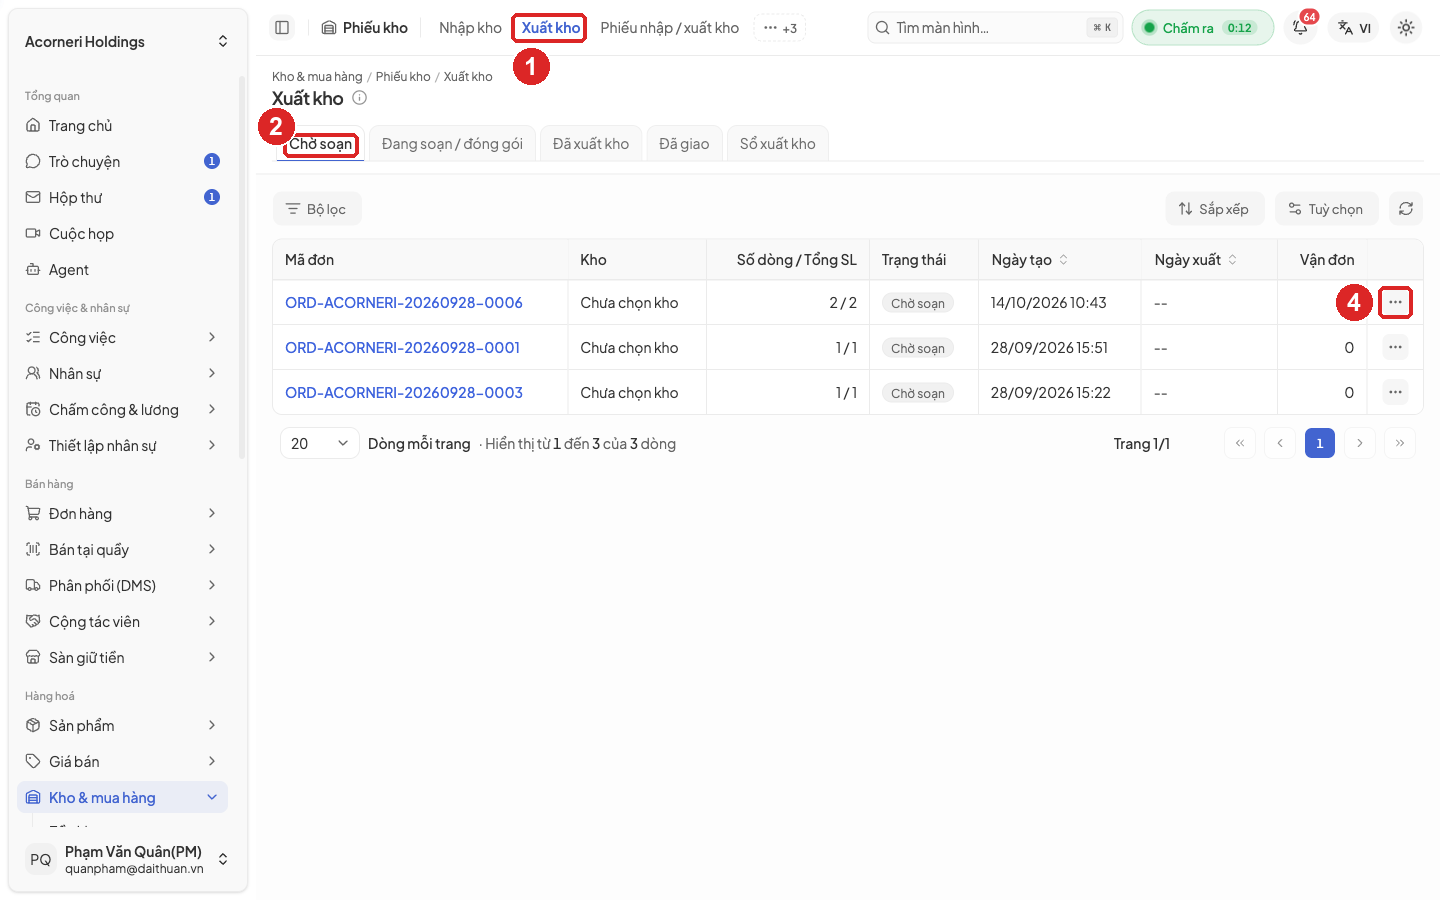Collapse the Kho & mua hàng group
The height and width of the screenshot is (900, 1440).
click(x=122, y=798)
